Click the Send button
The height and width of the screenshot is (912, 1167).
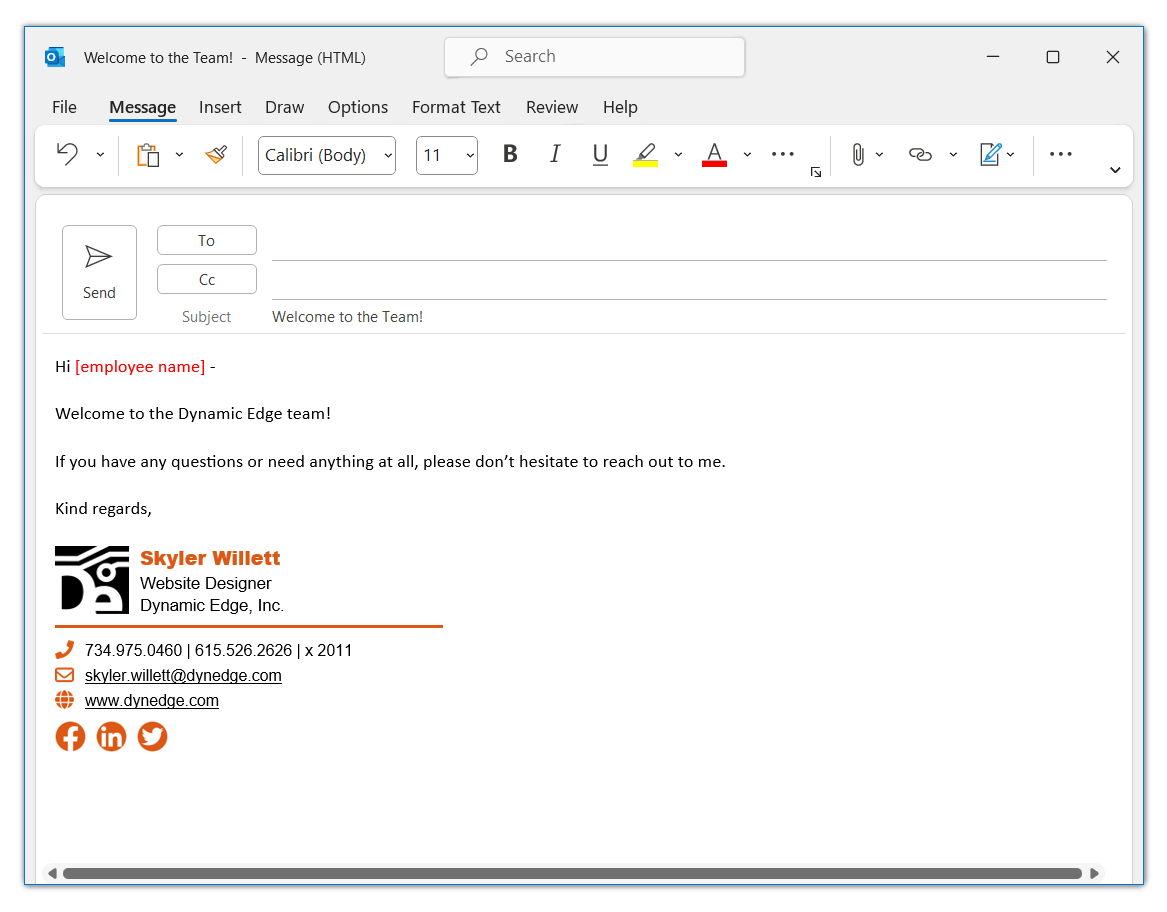click(99, 272)
